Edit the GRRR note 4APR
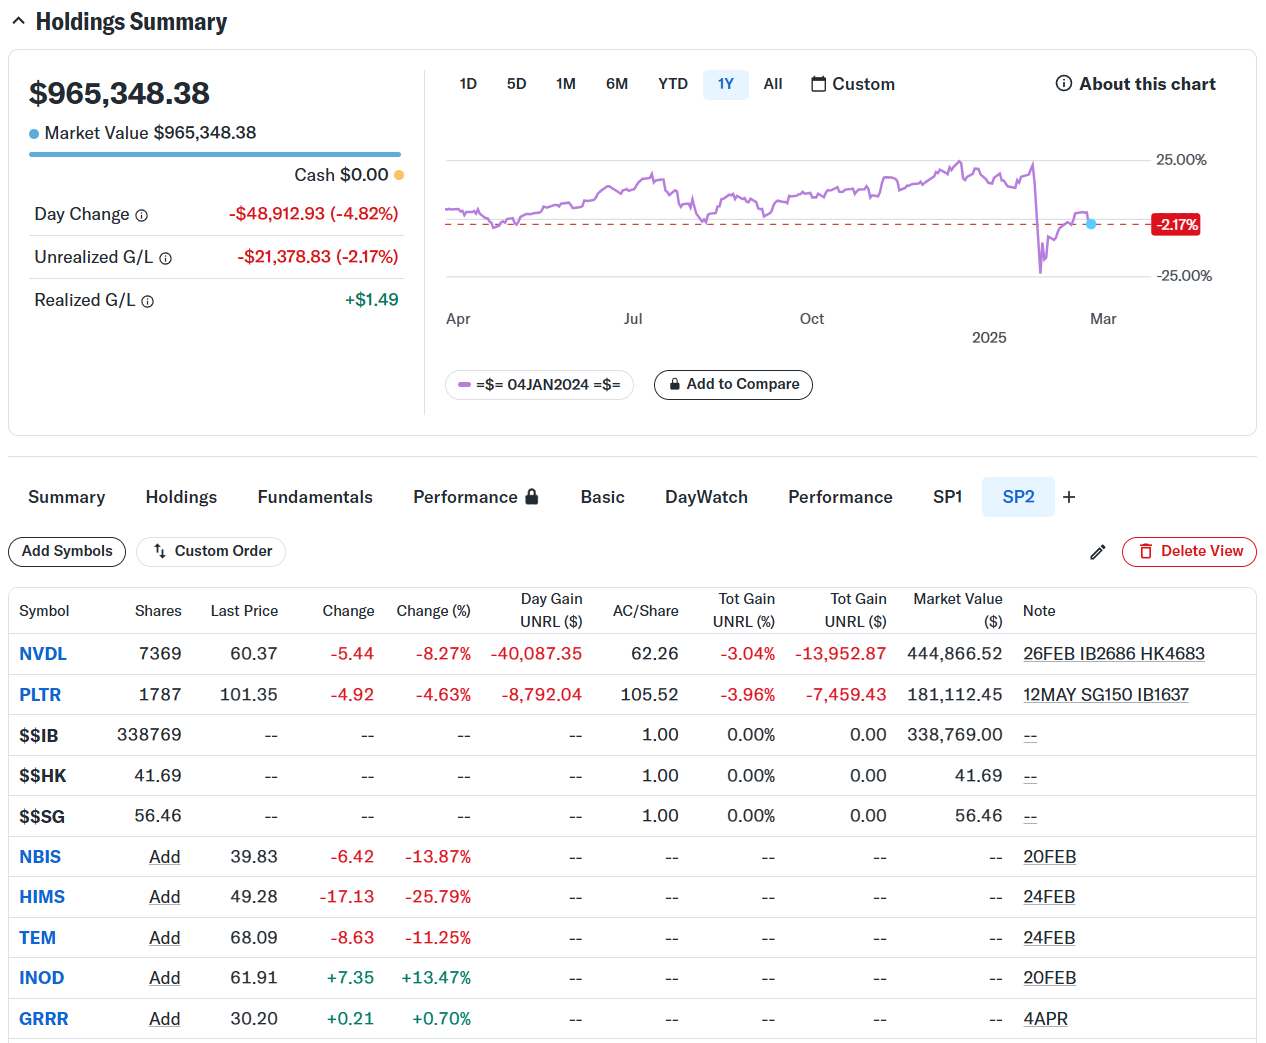Viewport: 1266px width, 1043px height. (x=1046, y=1019)
